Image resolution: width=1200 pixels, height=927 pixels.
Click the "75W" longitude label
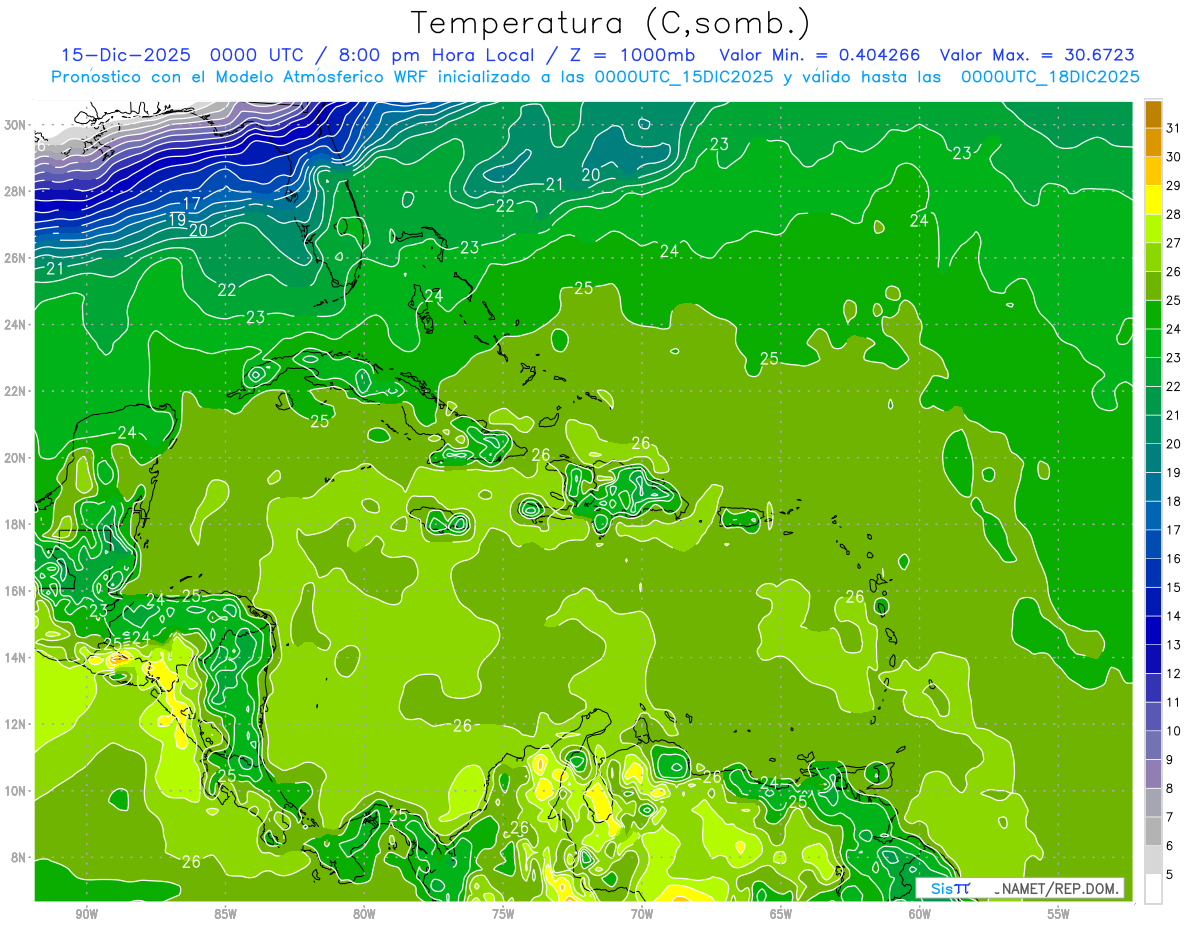503,914
